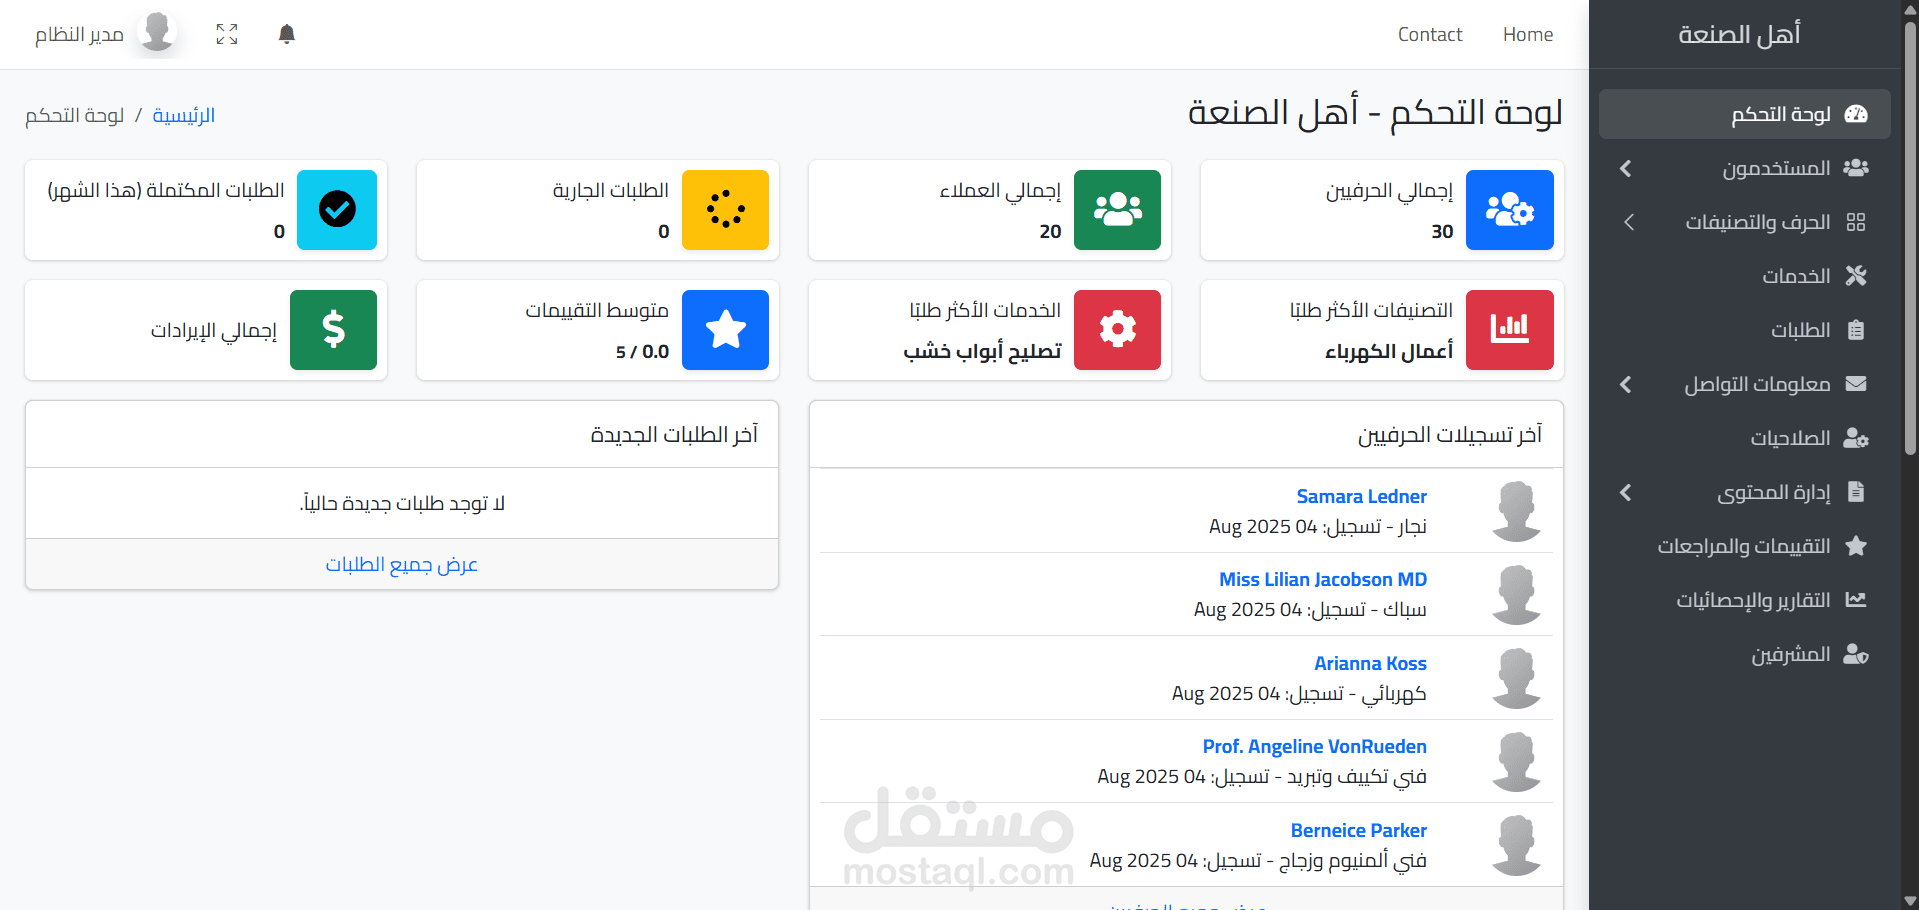Click the blue متوسط التقييمات star icon
Image resolution: width=1919 pixels, height=910 pixels.
(726, 330)
